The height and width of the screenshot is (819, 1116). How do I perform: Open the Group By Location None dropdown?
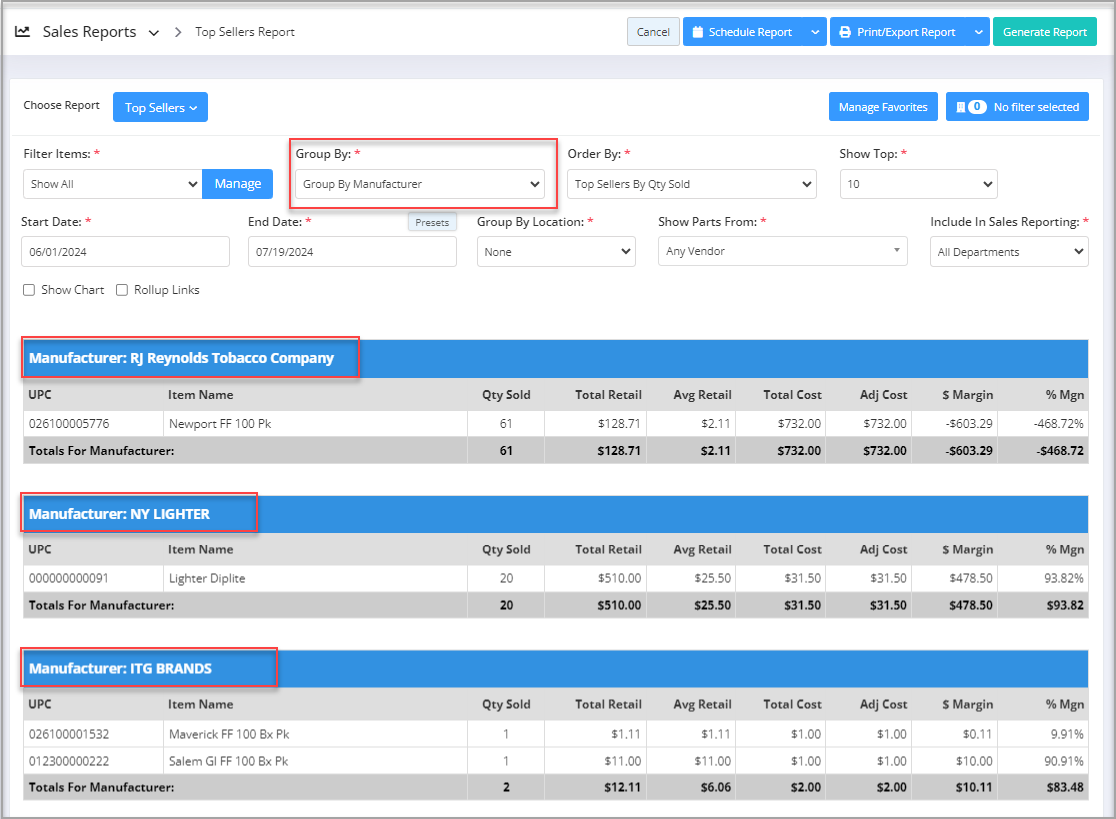556,252
